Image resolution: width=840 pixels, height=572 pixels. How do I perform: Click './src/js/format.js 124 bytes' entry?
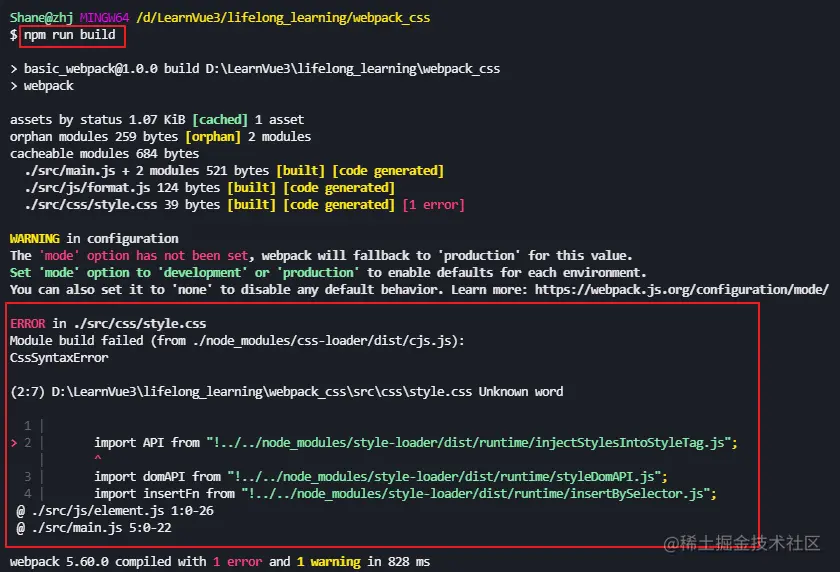(x=209, y=188)
